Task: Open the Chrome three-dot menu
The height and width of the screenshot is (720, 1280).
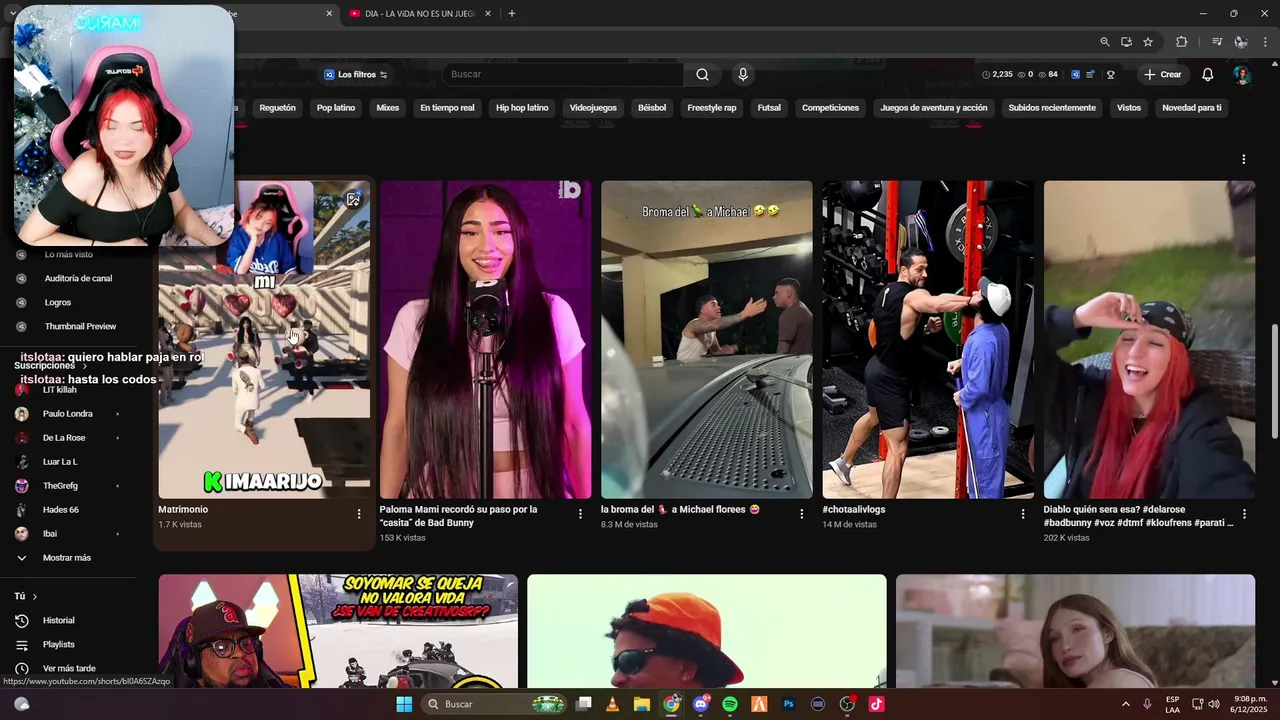Action: click(1266, 42)
